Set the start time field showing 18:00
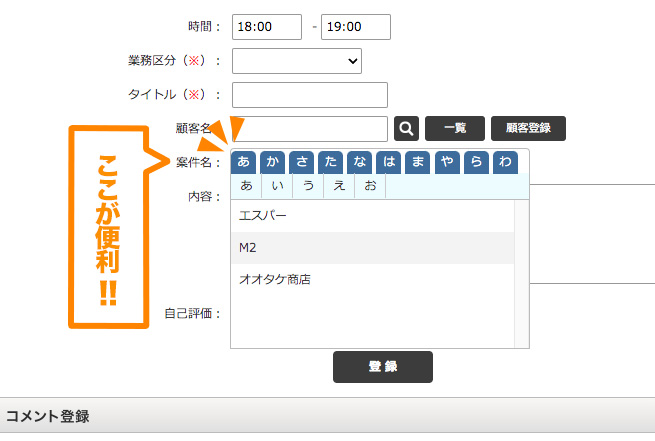The image size is (655, 441). 267,27
